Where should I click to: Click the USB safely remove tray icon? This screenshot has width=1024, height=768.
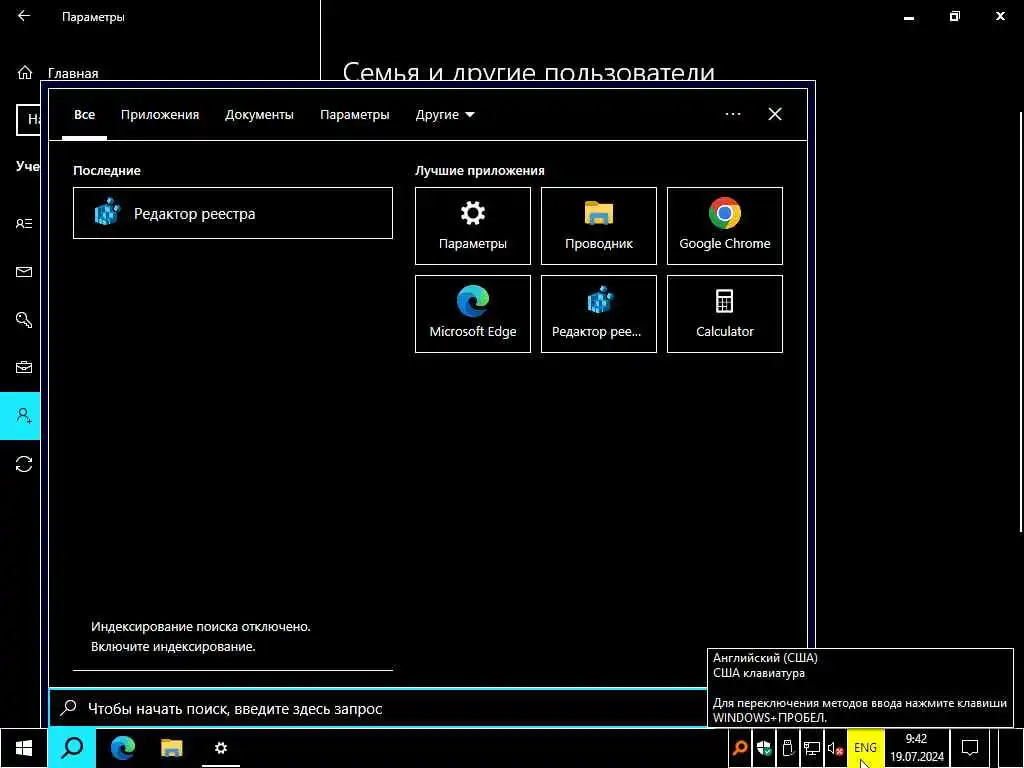788,748
